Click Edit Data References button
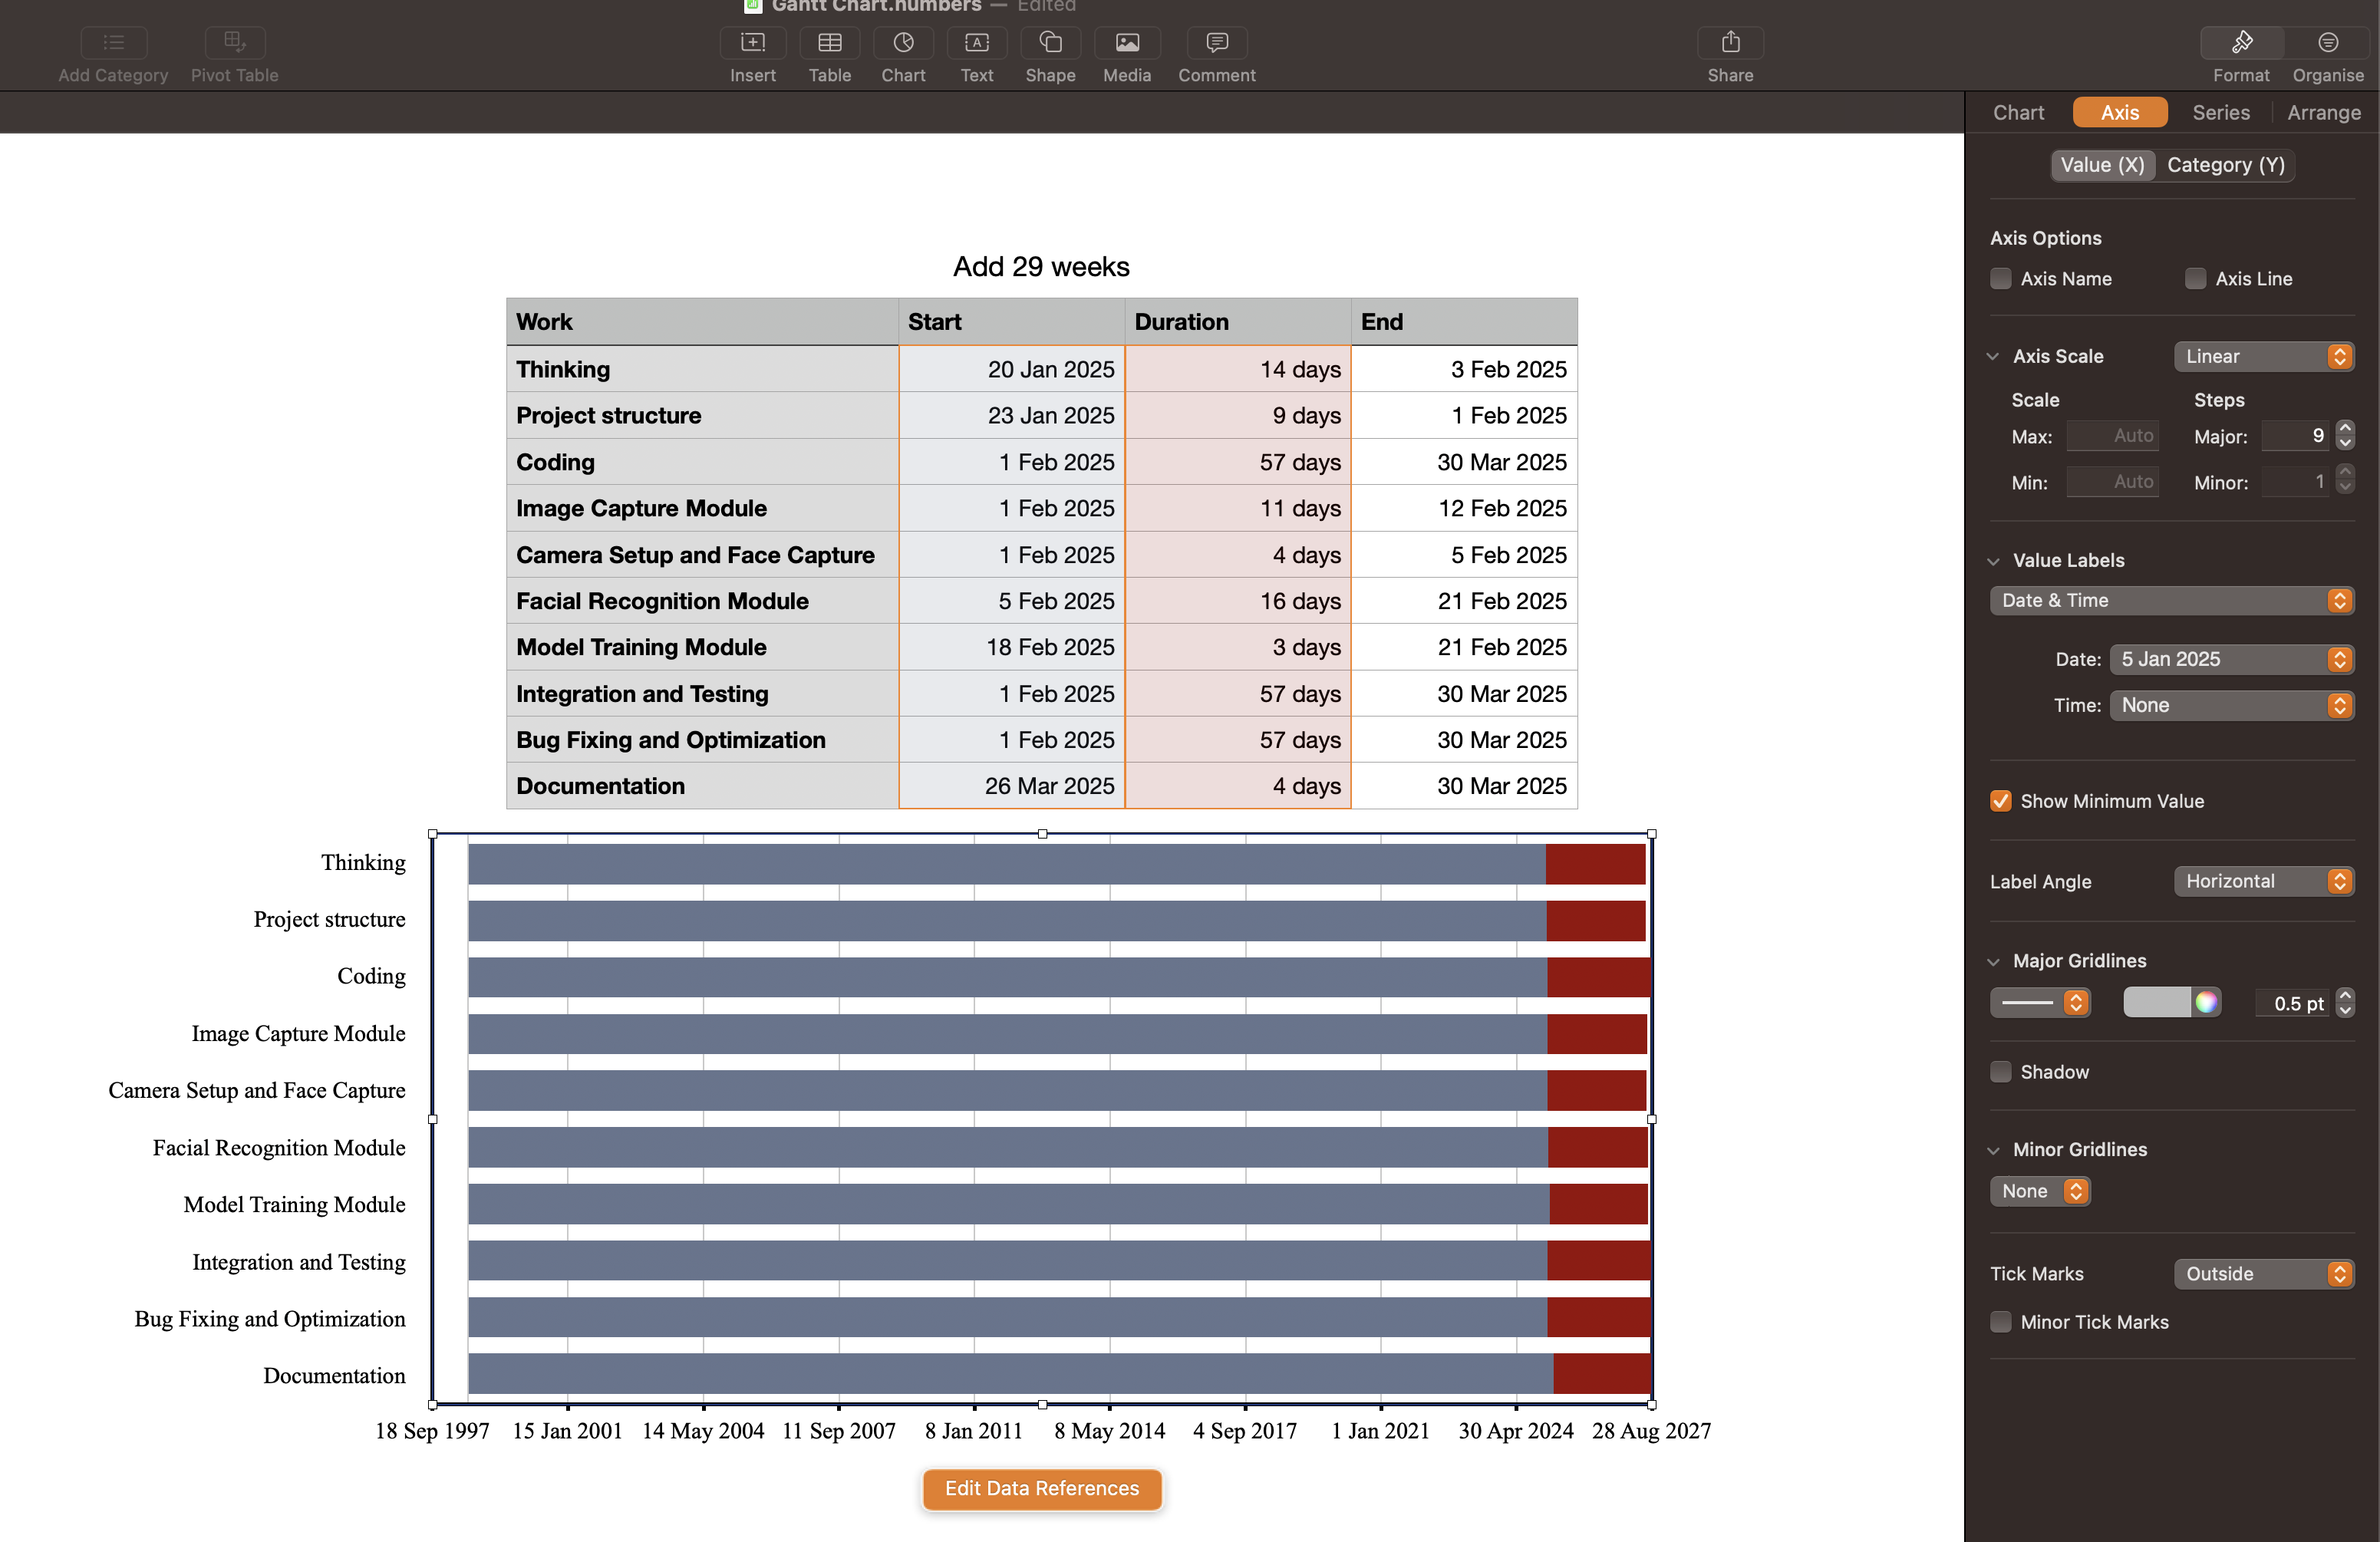Viewport: 2380px width, 1542px height. (1041, 1488)
